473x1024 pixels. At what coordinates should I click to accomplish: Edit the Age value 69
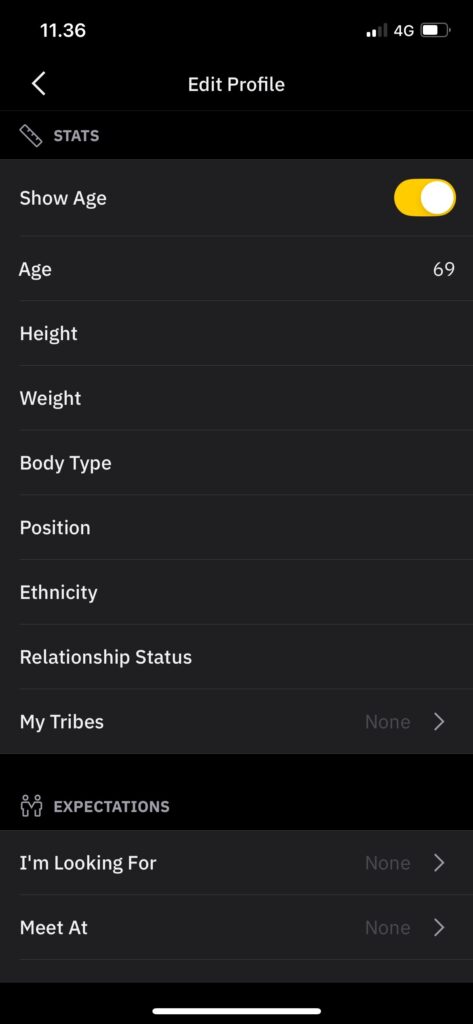pos(444,269)
